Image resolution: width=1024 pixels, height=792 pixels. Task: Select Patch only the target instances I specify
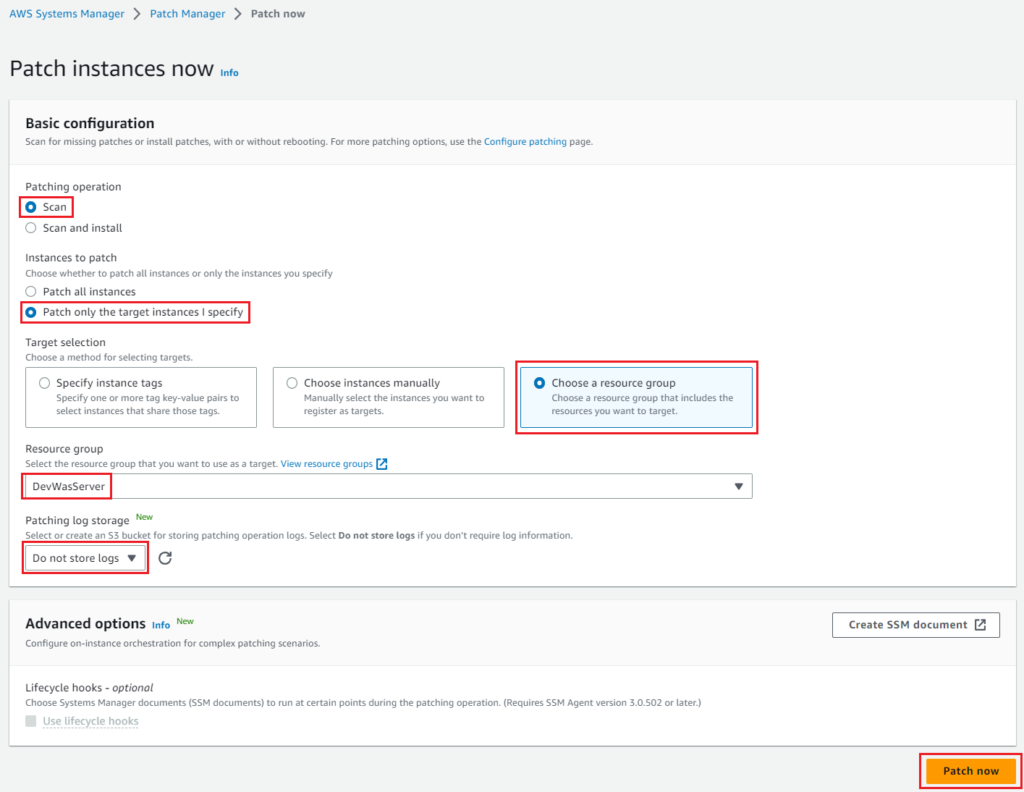tap(31, 312)
